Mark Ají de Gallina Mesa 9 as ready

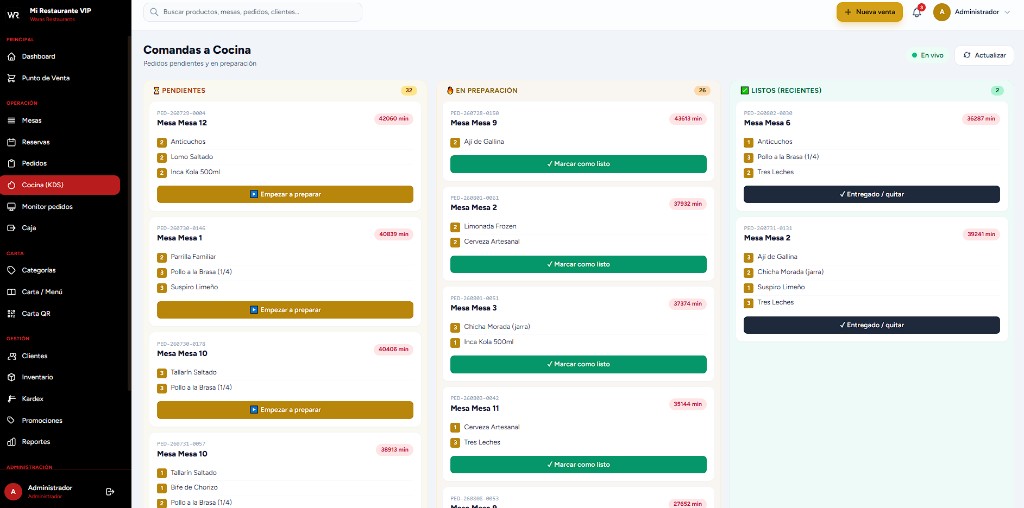click(578, 164)
